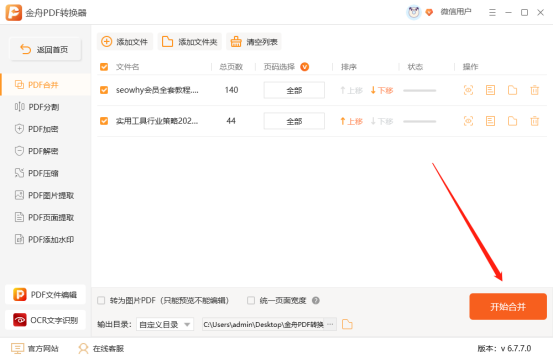Click seowhy会员全套教程 file name

[x=157, y=90]
